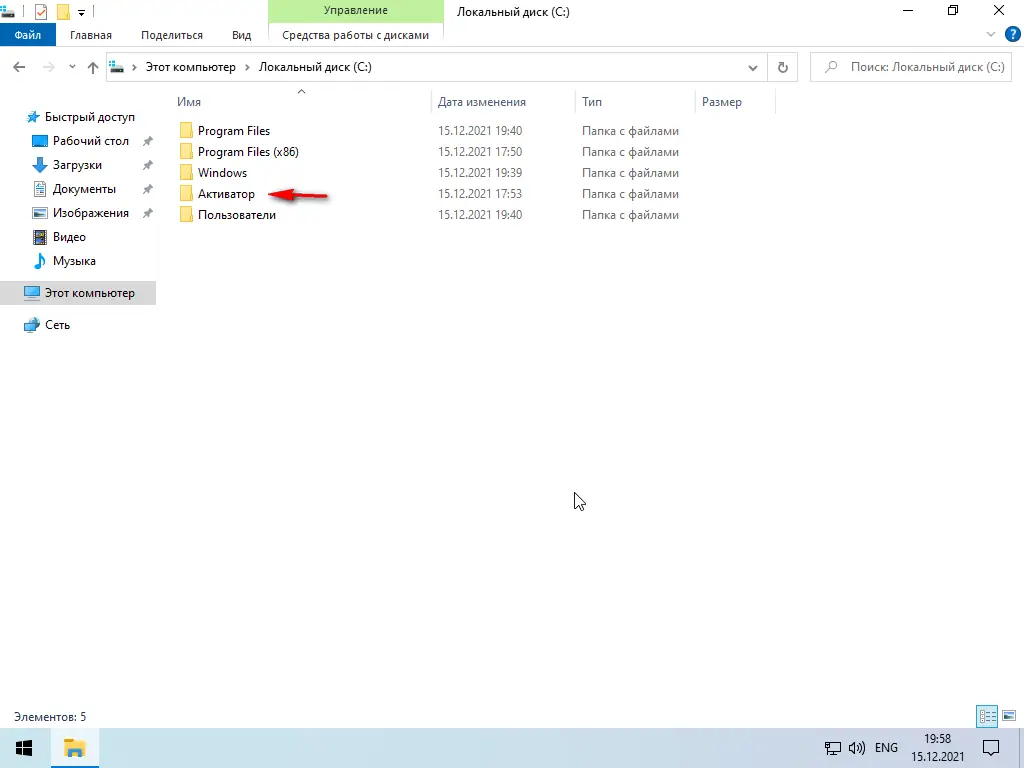Open the taskbar clock showing 19:58

click(938, 748)
